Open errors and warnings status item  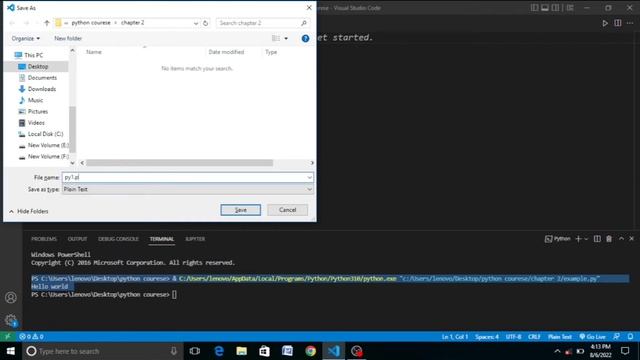pyautogui.click(x=31, y=337)
